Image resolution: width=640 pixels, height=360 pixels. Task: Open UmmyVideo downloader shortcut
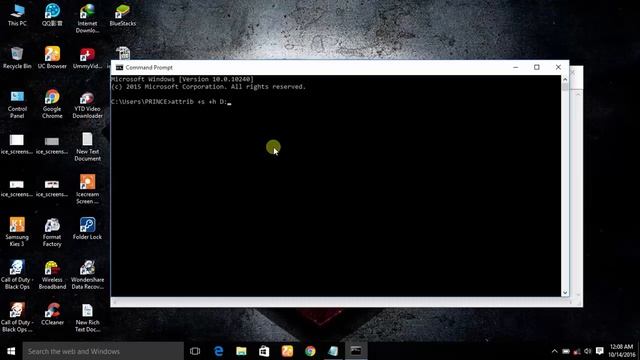coord(87,58)
